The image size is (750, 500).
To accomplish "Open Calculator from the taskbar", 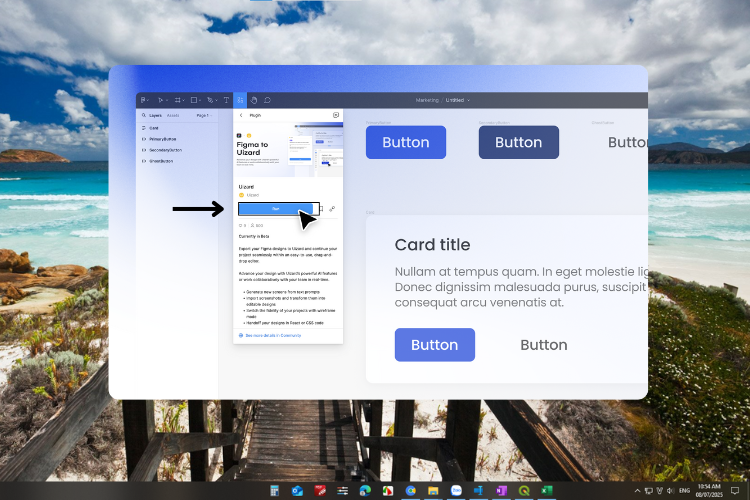I will click(x=275, y=490).
